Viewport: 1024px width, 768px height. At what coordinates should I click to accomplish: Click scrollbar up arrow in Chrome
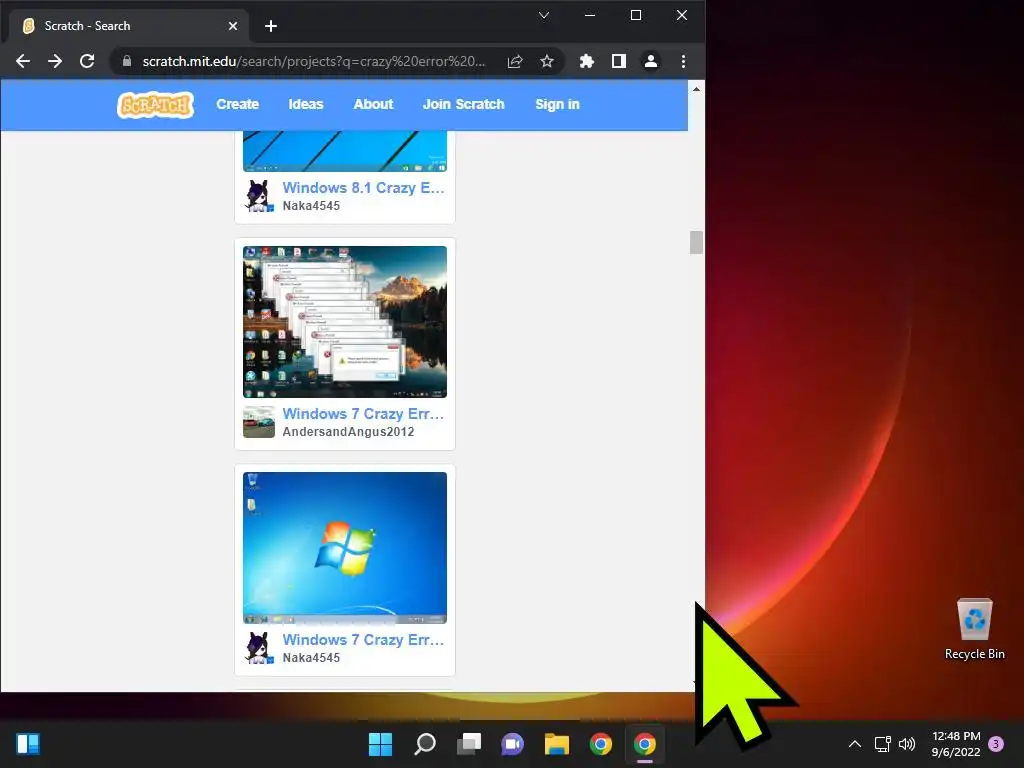pyautogui.click(x=696, y=89)
